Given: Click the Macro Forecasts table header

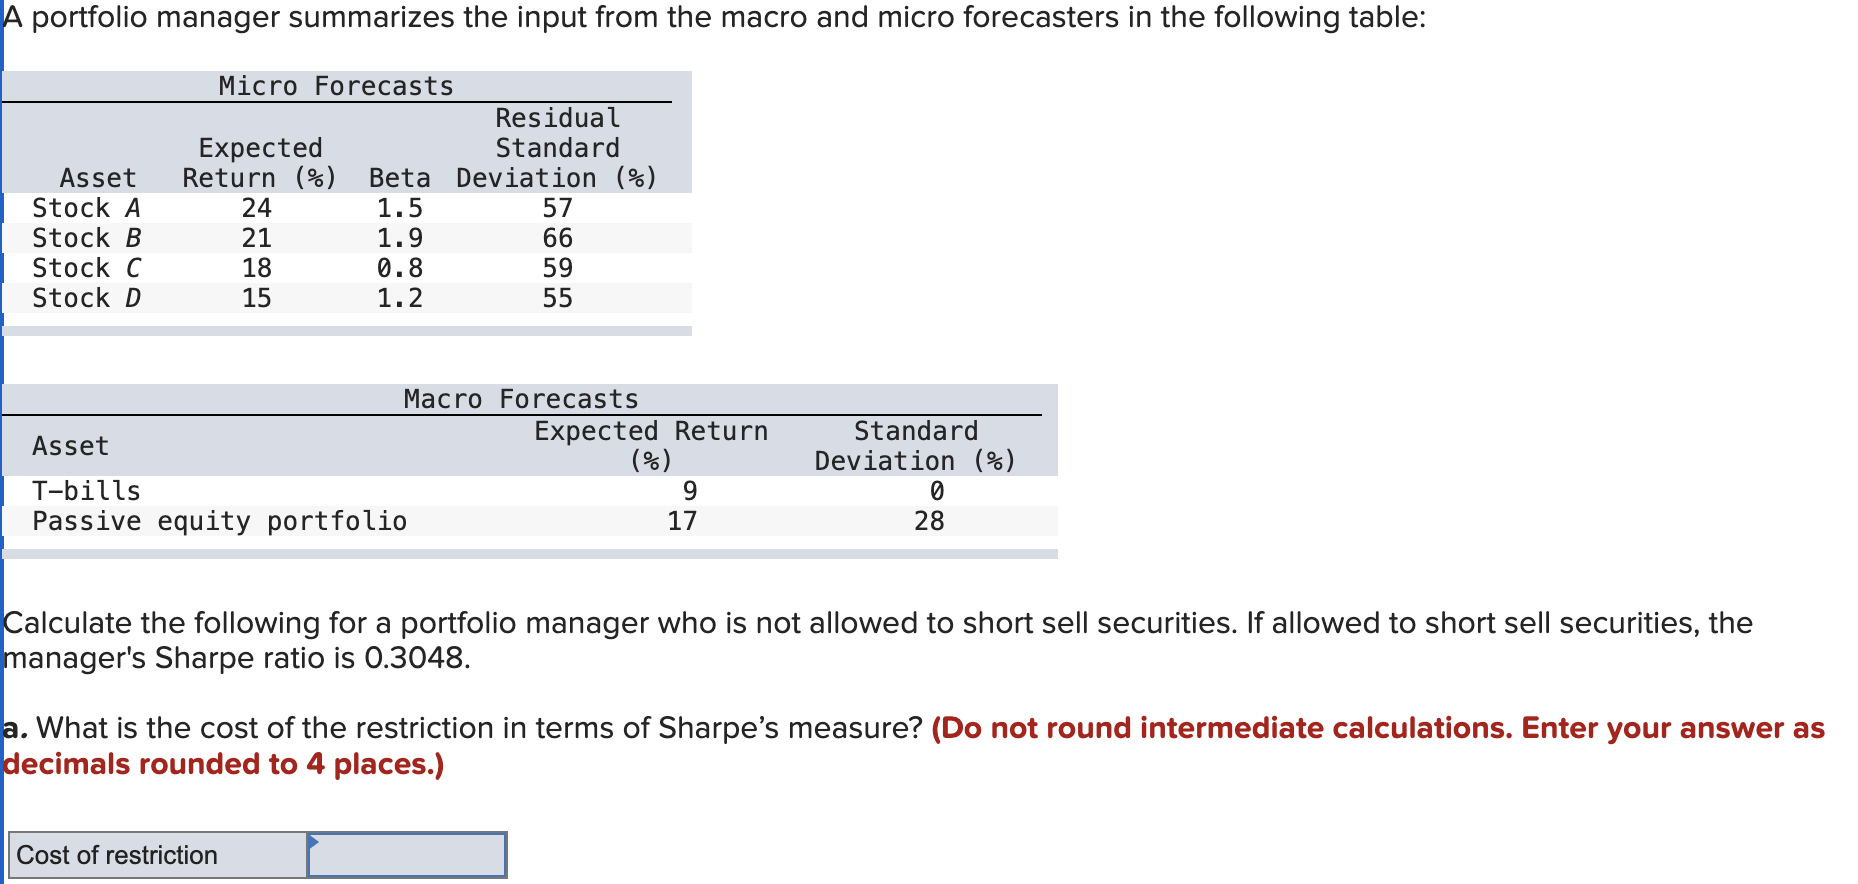Looking at the screenshot, I should click(519, 398).
